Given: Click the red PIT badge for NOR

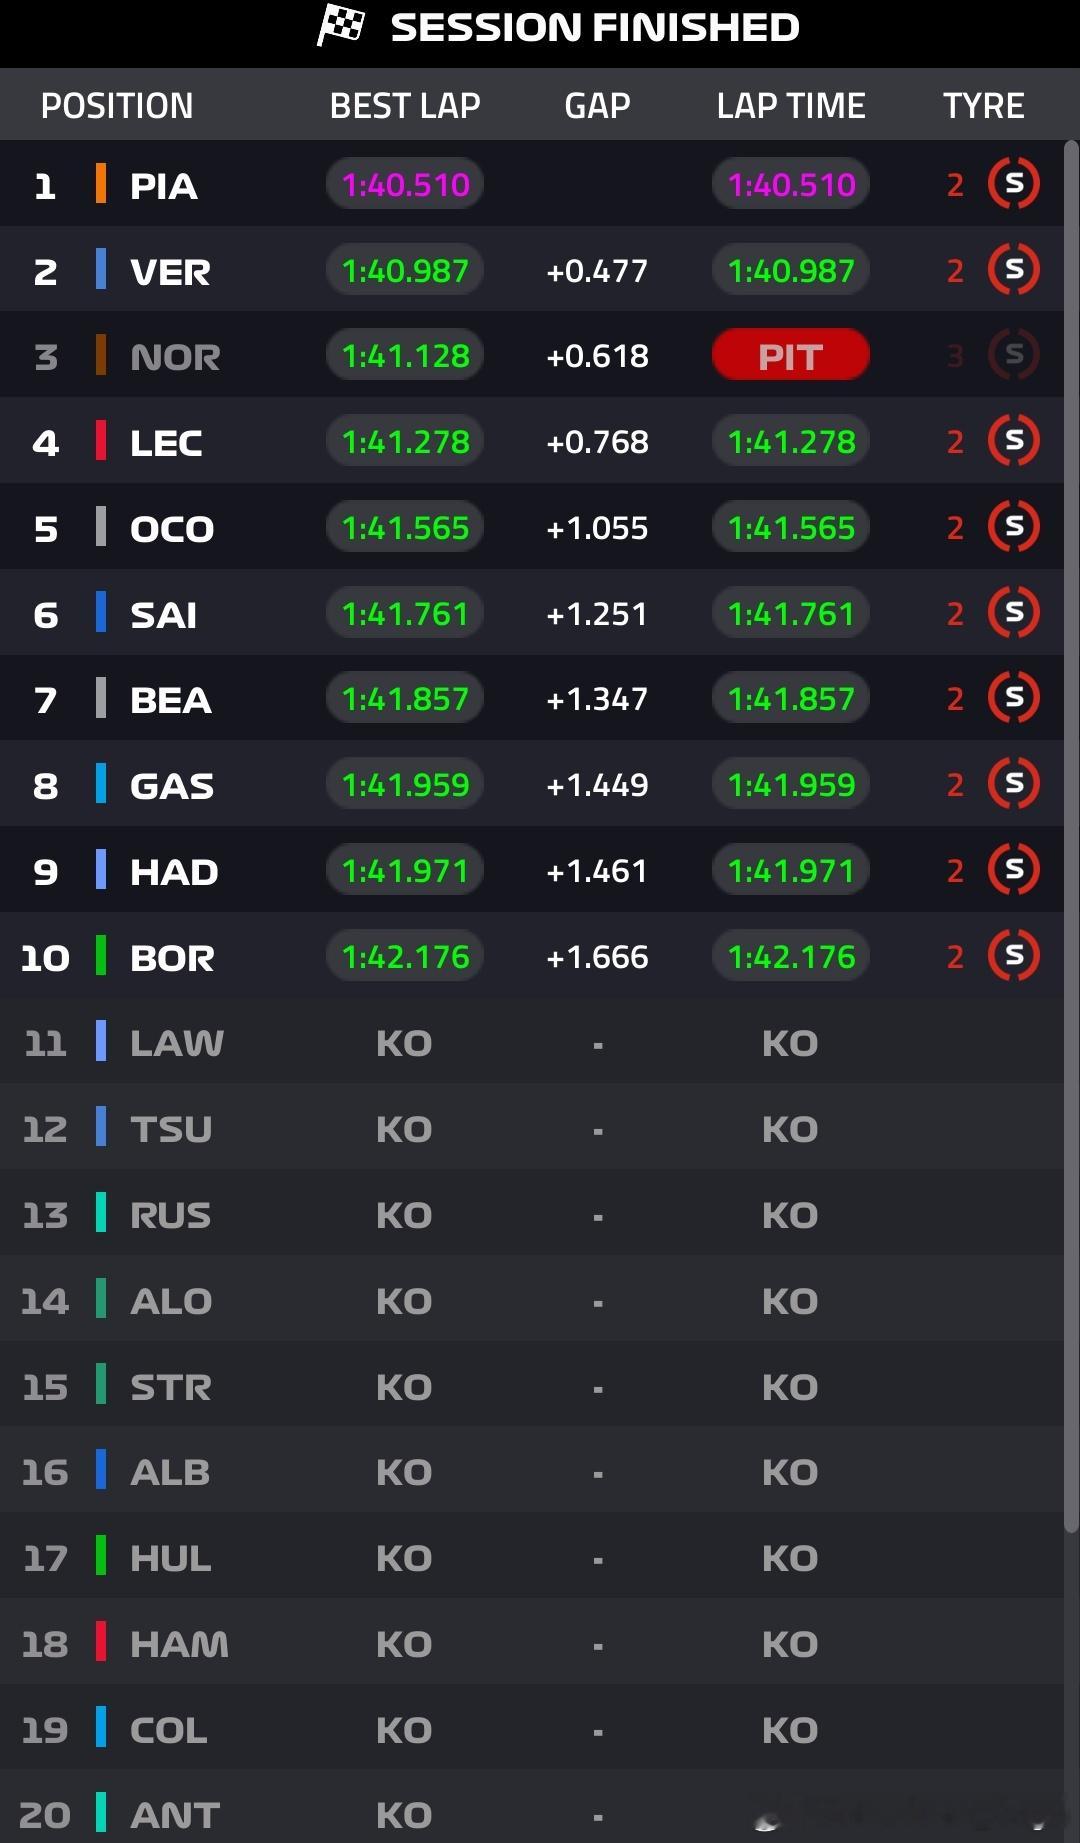Looking at the screenshot, I should [790, 355].
